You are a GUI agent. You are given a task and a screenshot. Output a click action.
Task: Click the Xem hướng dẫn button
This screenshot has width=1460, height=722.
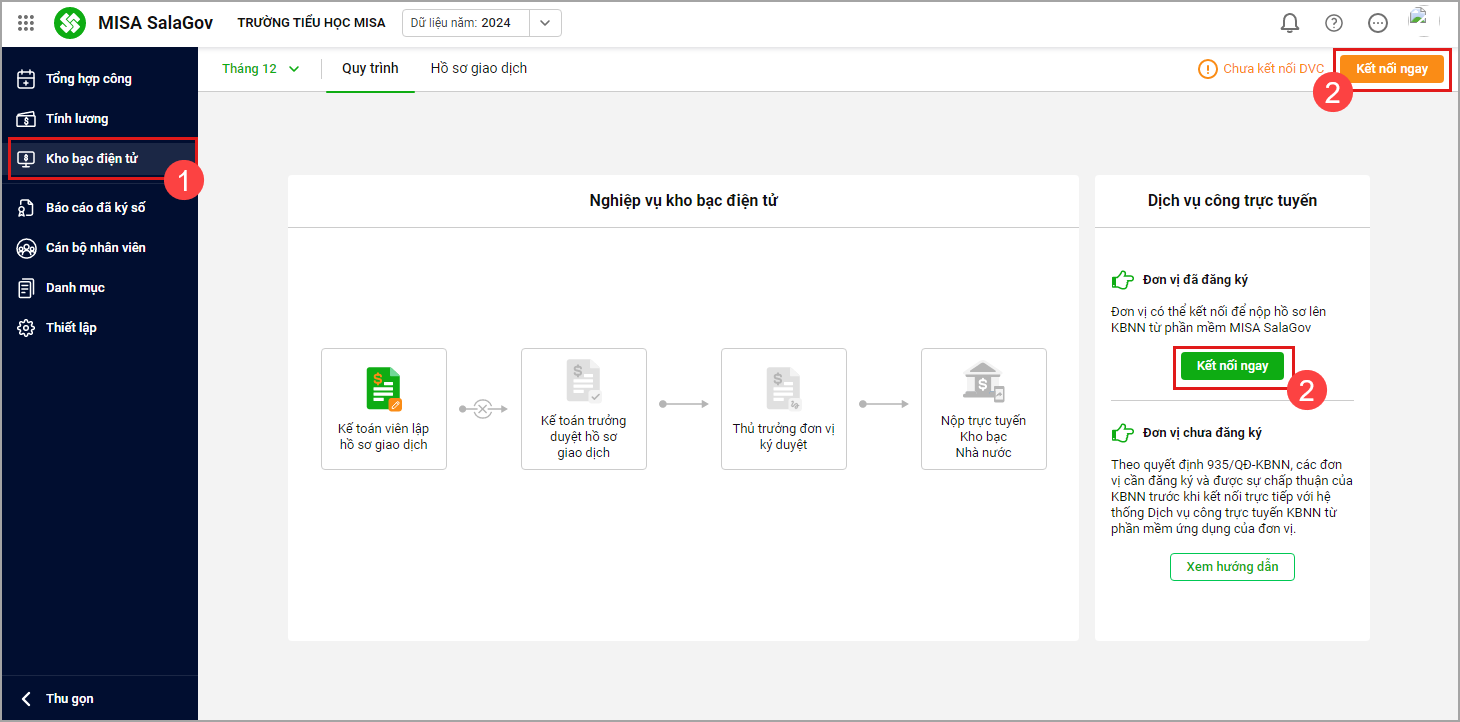point(1232,567)
